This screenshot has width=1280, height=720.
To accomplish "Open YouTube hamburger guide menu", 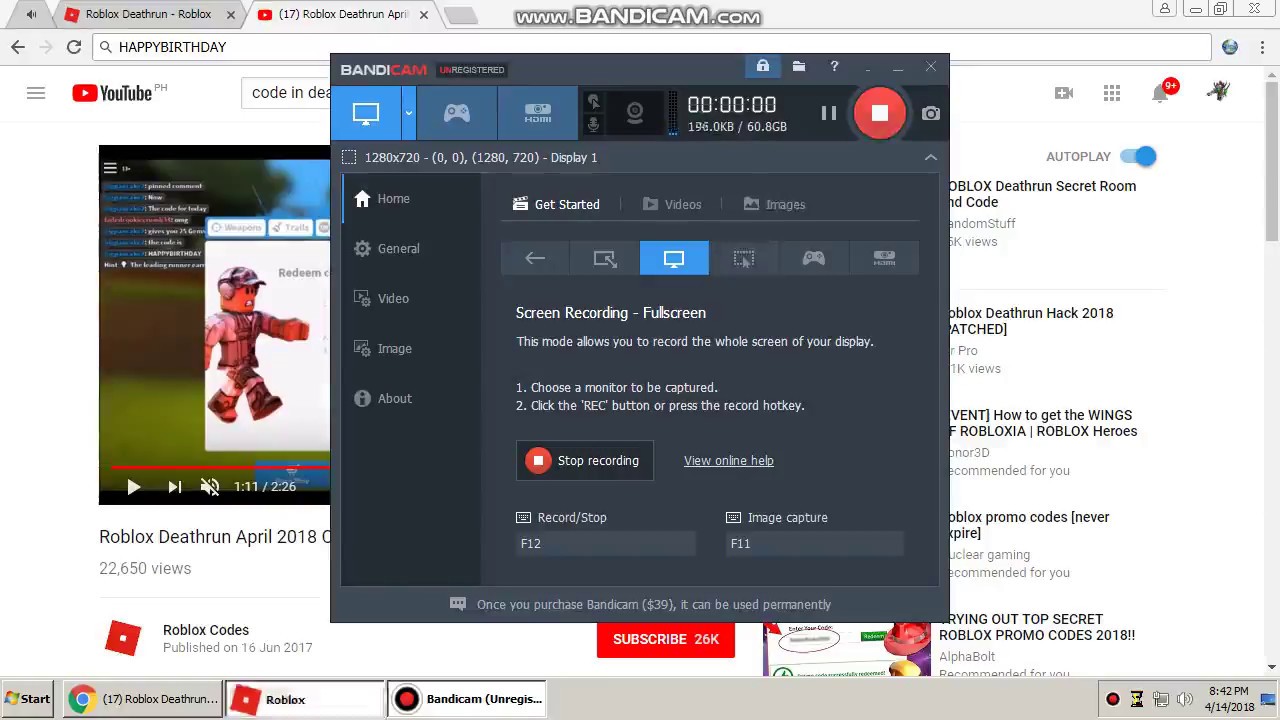I will click(x=36, y=93).
